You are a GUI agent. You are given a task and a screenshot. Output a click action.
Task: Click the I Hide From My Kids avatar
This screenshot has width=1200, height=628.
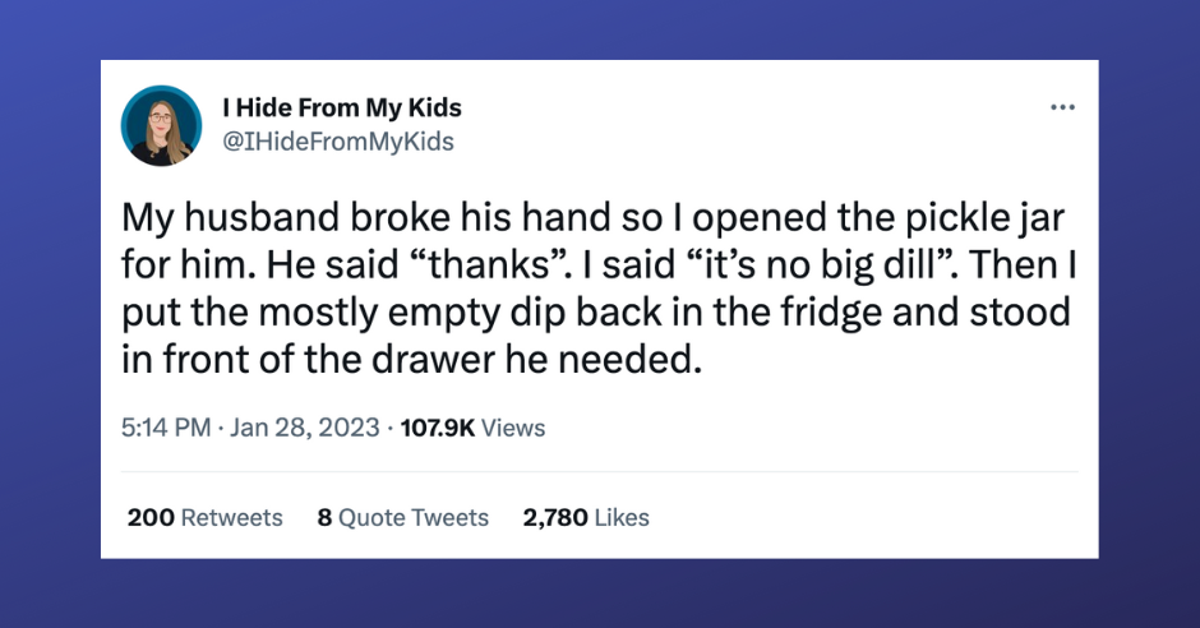coord(161,125)
